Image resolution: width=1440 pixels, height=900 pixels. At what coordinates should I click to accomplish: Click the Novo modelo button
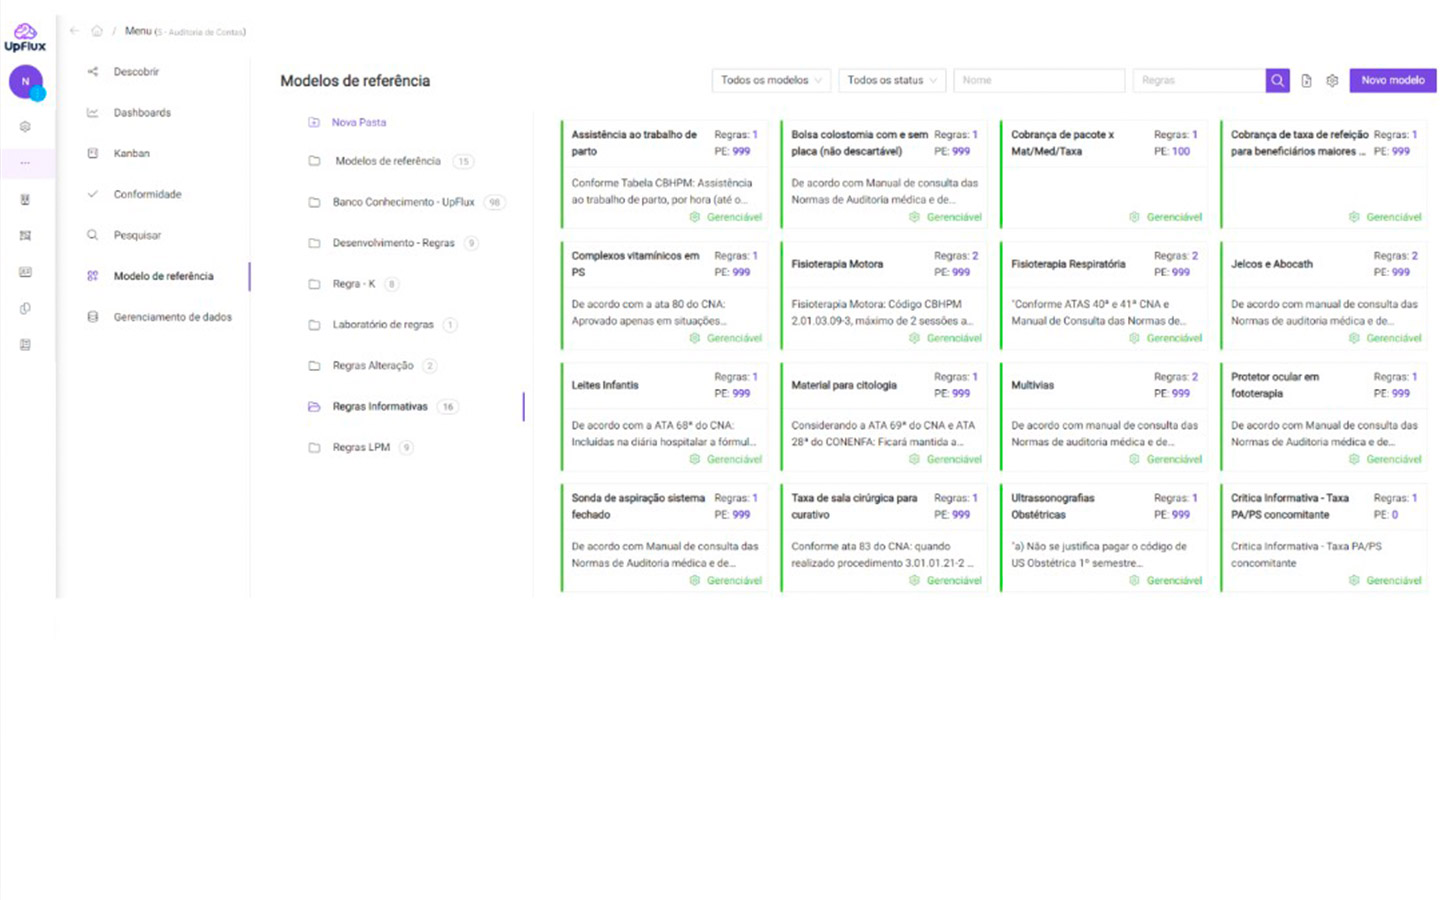(1392, 81)
